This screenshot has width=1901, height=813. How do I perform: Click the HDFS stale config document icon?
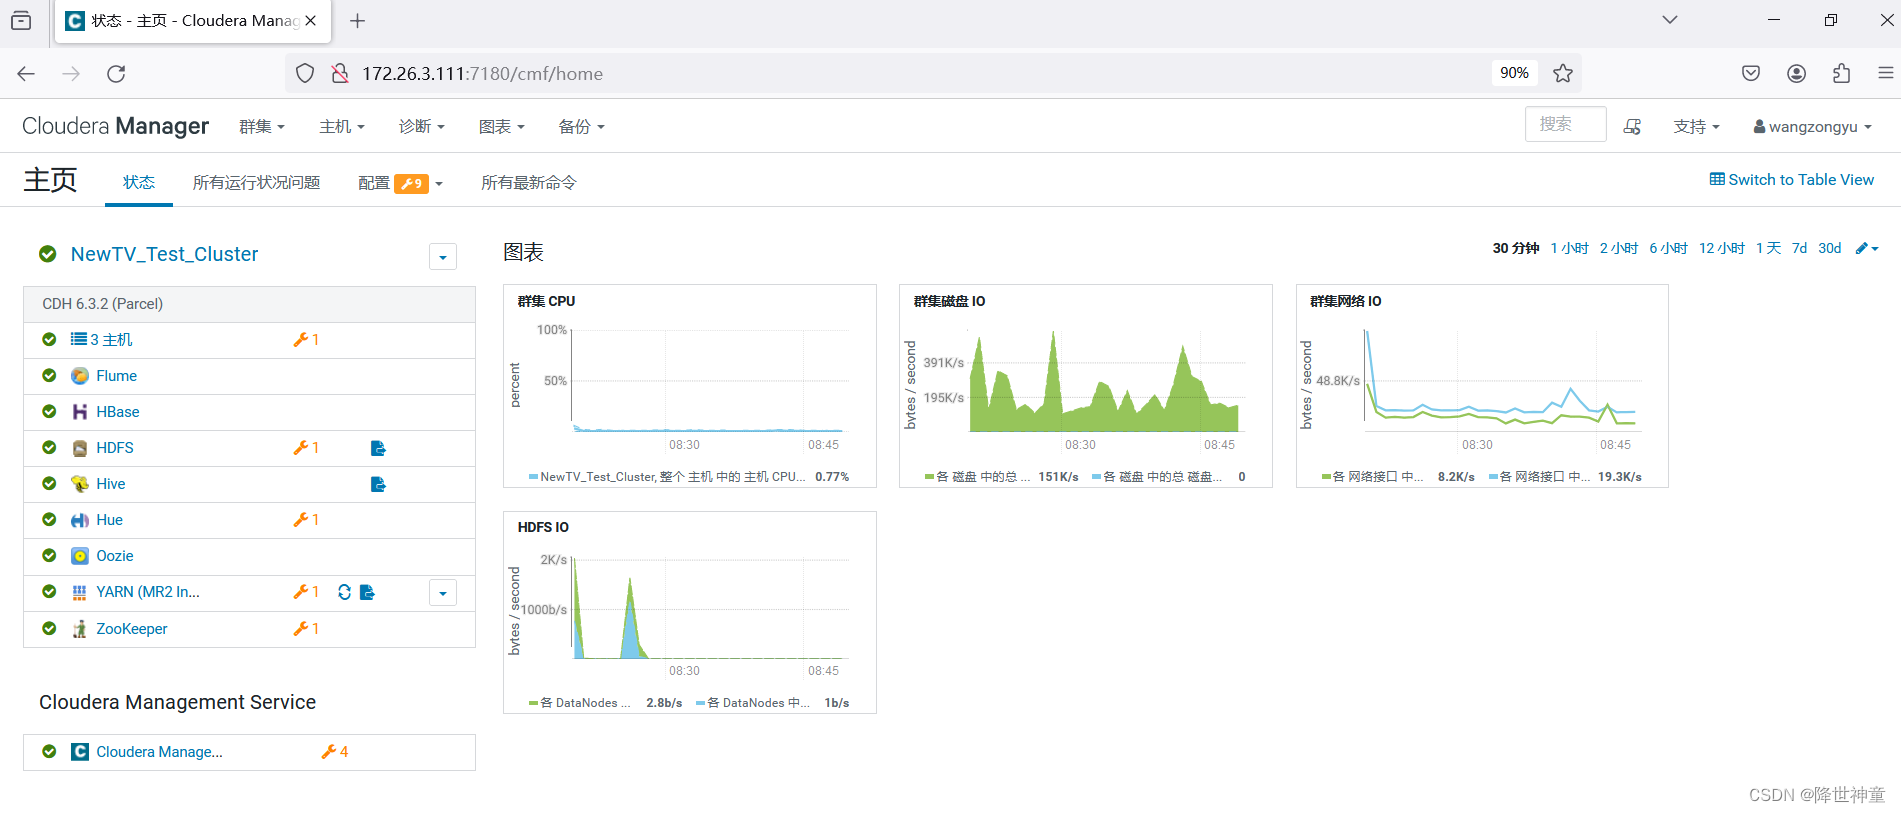coord(378,448)
